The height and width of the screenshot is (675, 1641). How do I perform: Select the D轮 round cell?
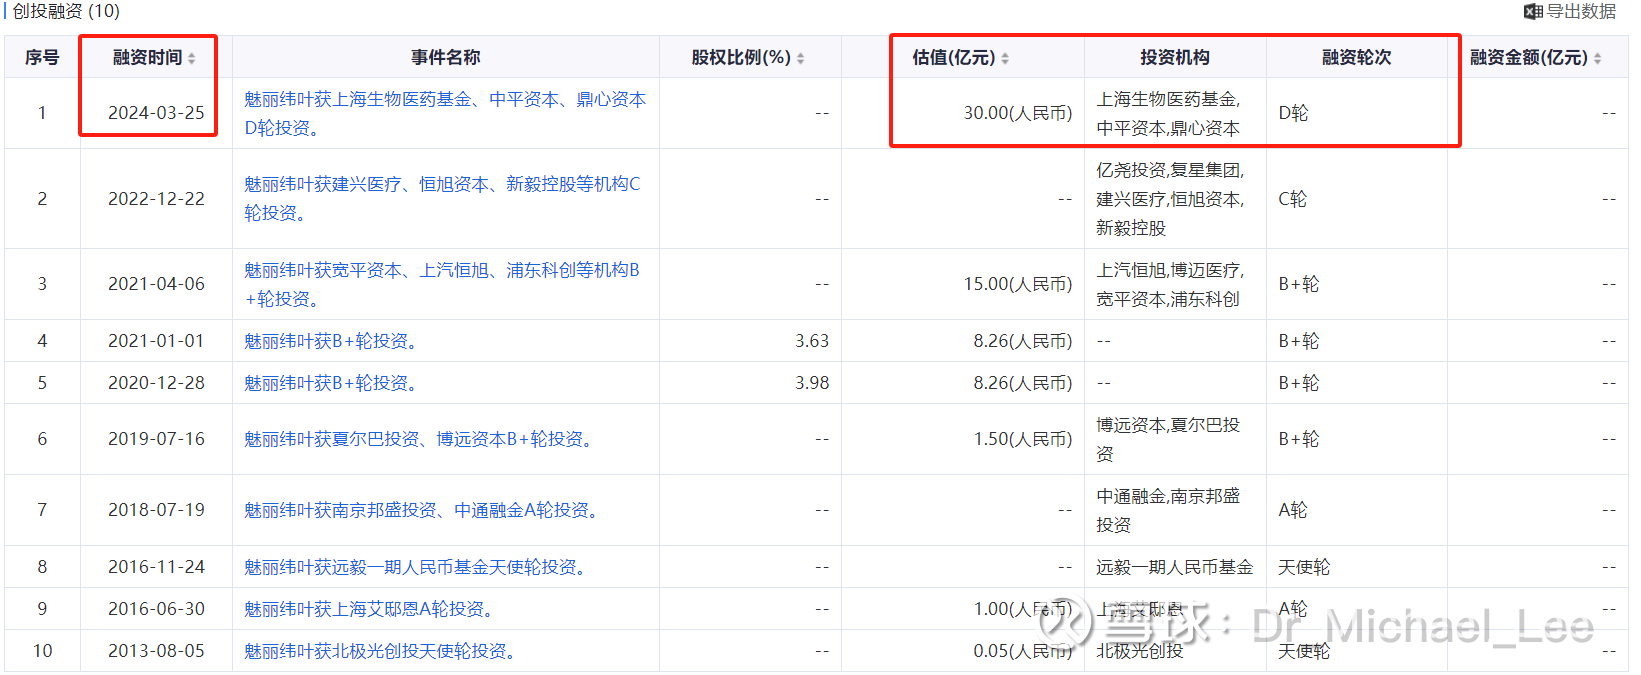pyautogui.click(x=1357, y=113)
